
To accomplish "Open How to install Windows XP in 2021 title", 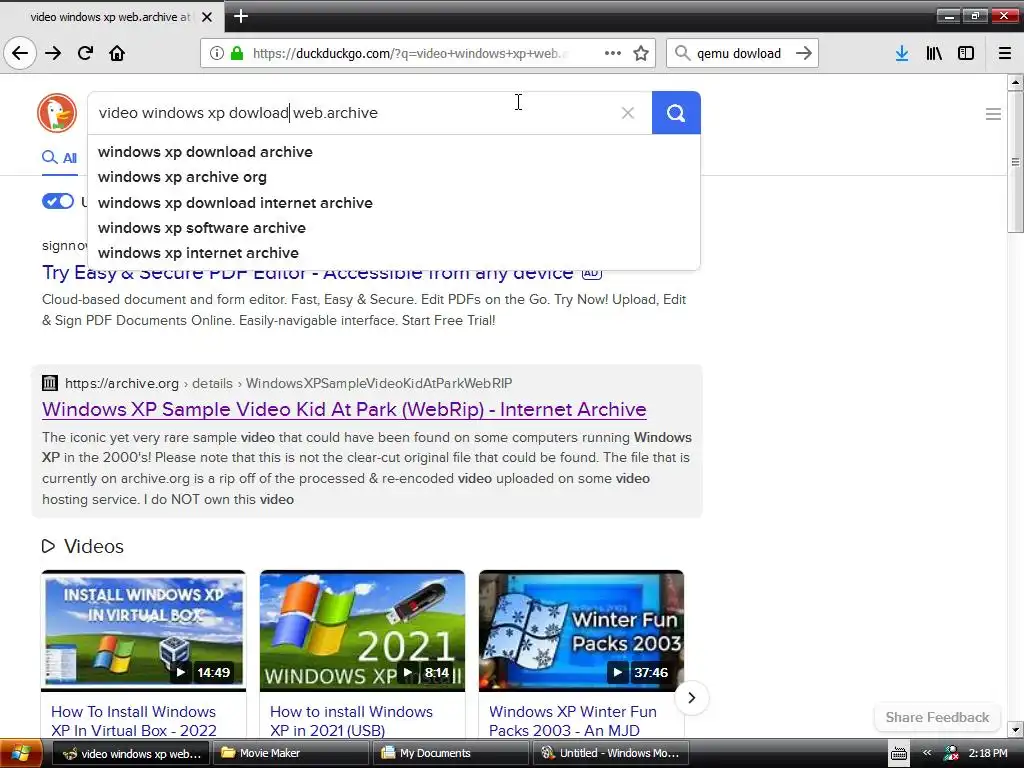I will pyautogui.click(x=351, y=721).
